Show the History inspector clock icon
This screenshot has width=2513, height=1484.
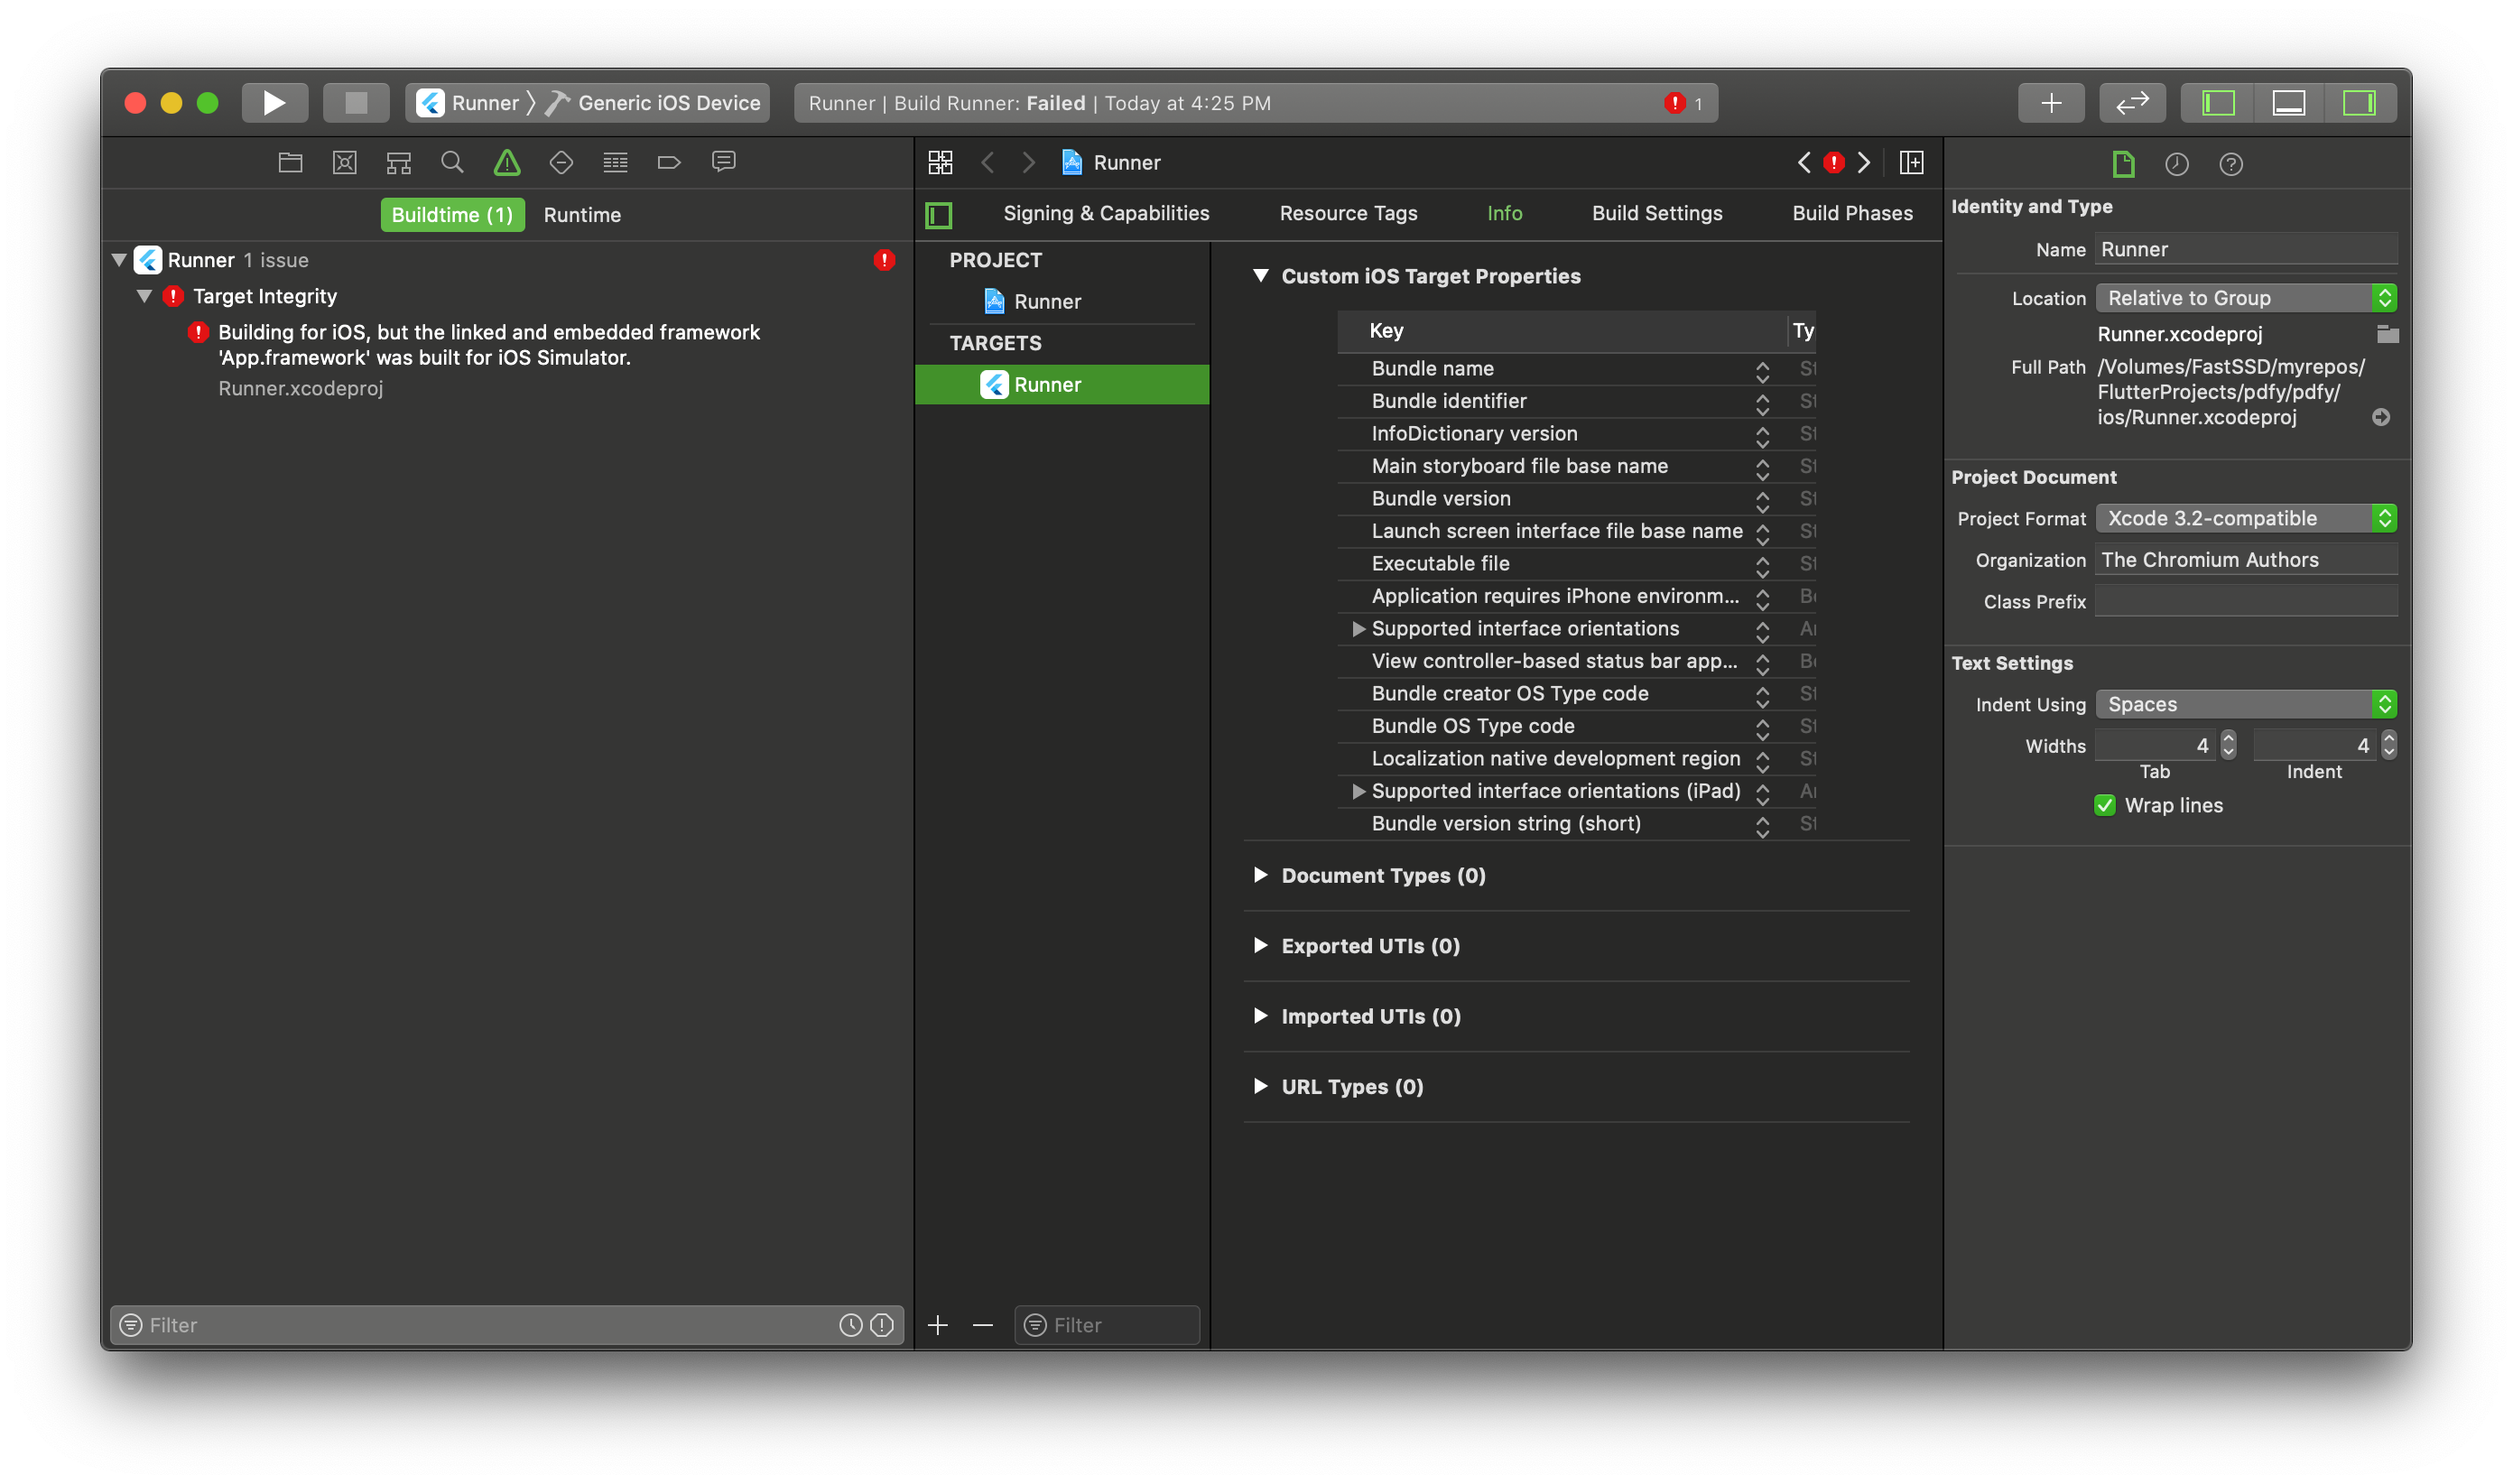(x=2176, y=164)
